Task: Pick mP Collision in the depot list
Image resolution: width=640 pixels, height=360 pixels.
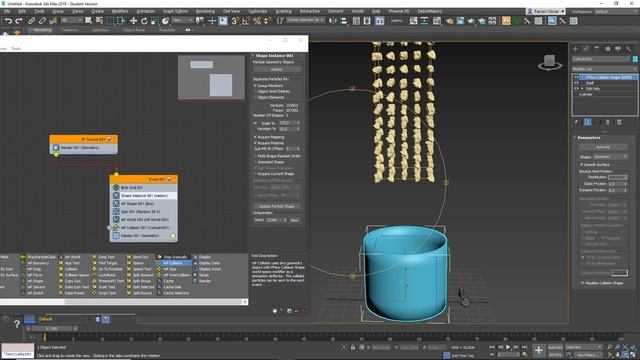Action: coord(173,263)
